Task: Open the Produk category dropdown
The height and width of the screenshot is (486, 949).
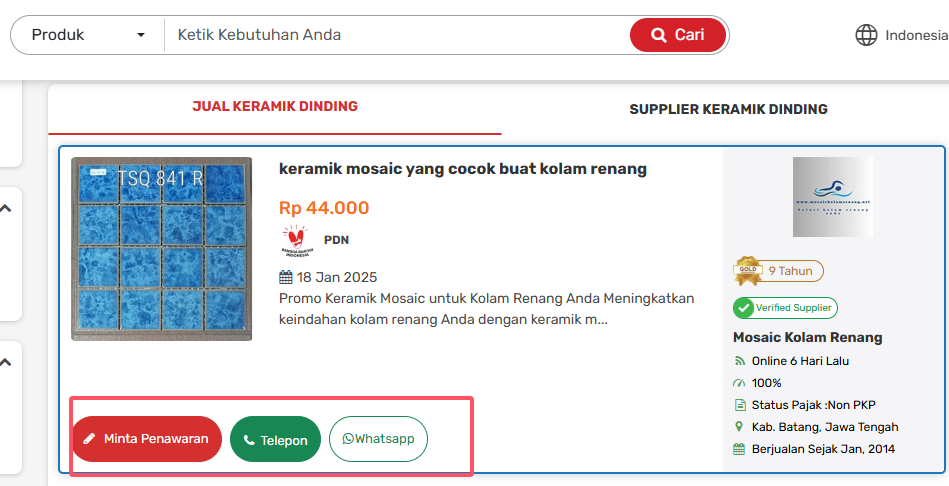Action: coord(88,35)
